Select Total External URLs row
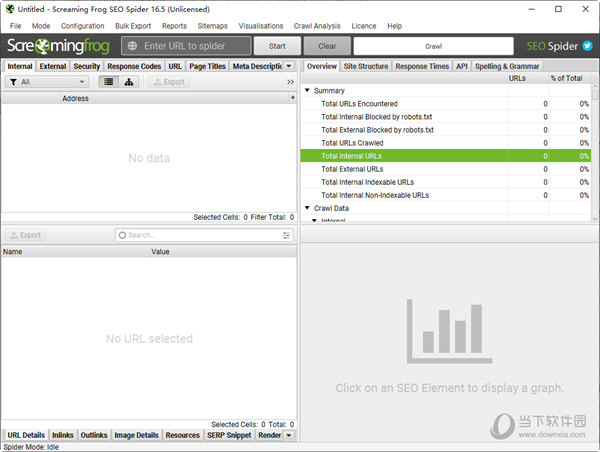This screenshot has width=600, height=452. pyautogui.click(x=446, y=169)
